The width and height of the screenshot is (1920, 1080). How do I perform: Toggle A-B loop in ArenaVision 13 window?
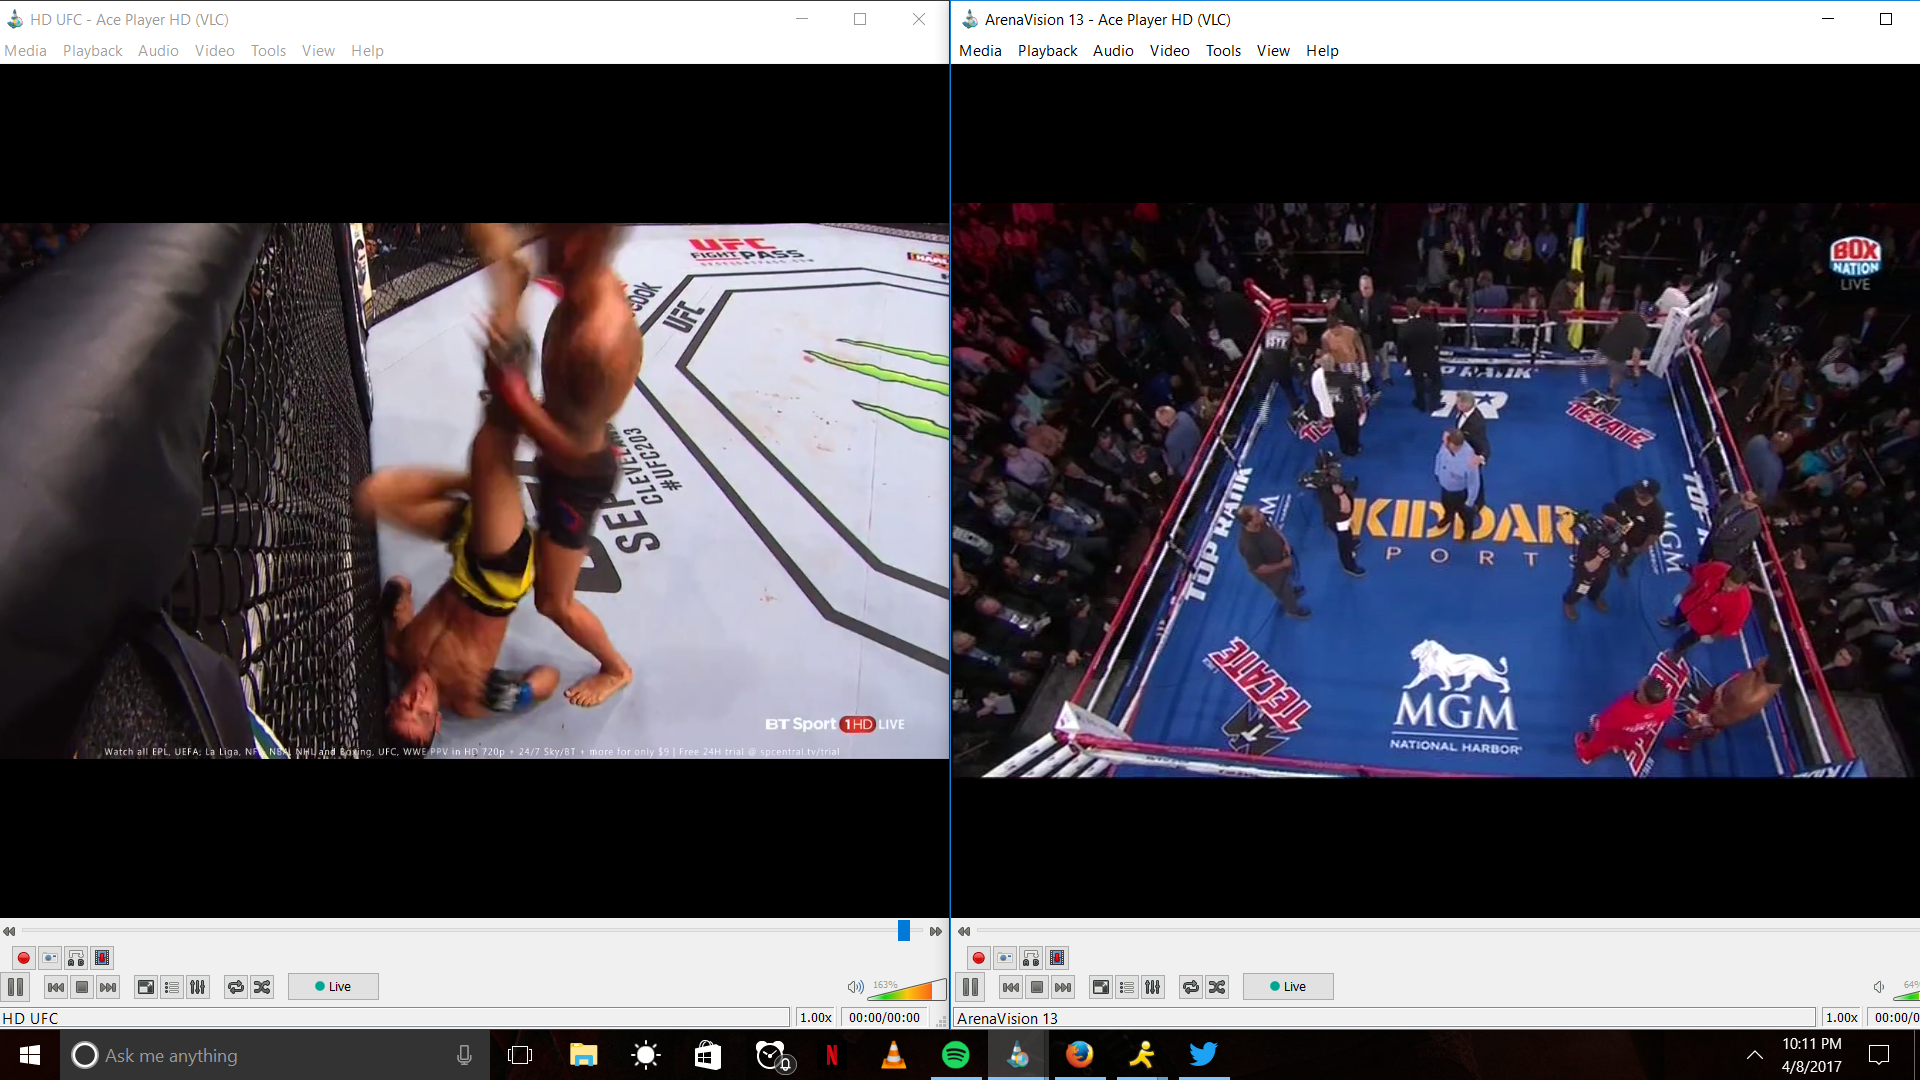tap(1031, 958)
